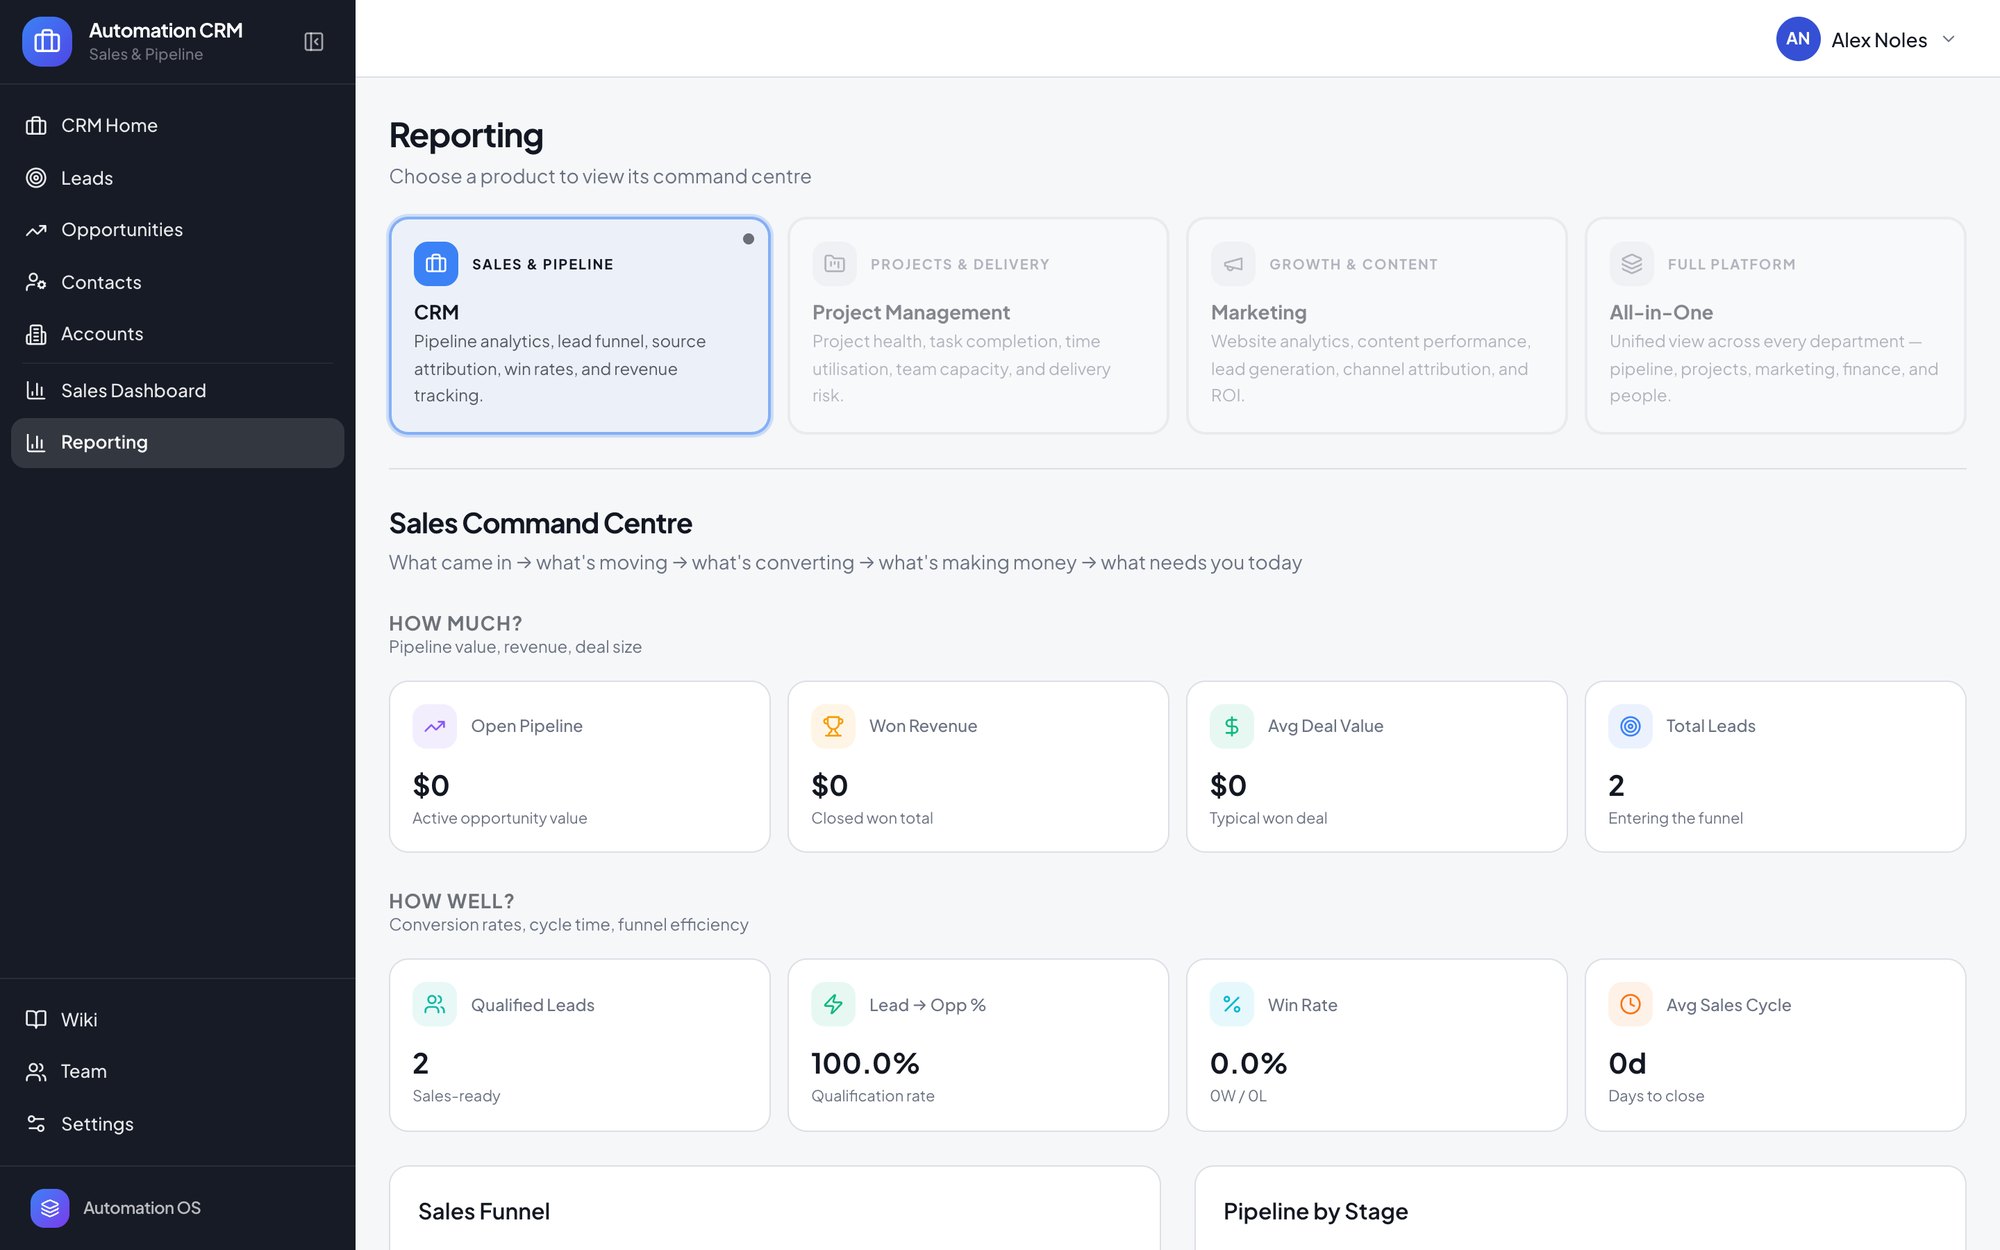Click the Pipeline by Stage panel heading
The height and width of the screenshot is (1250, 2000).
pyautogui.click(x=1316, y=1212)
